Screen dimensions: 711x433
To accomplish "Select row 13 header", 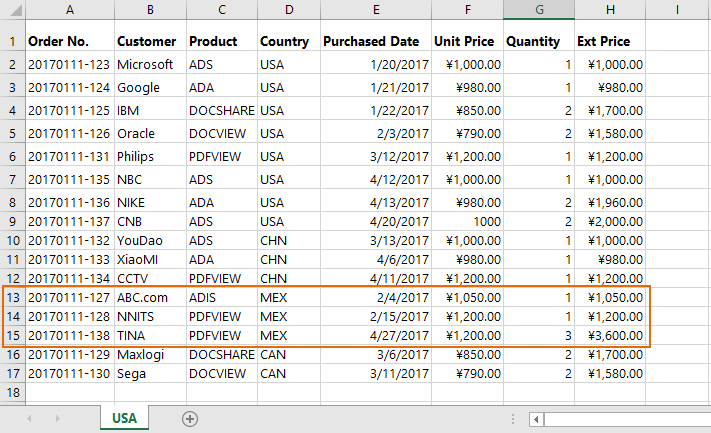I will tap(13, 297).
